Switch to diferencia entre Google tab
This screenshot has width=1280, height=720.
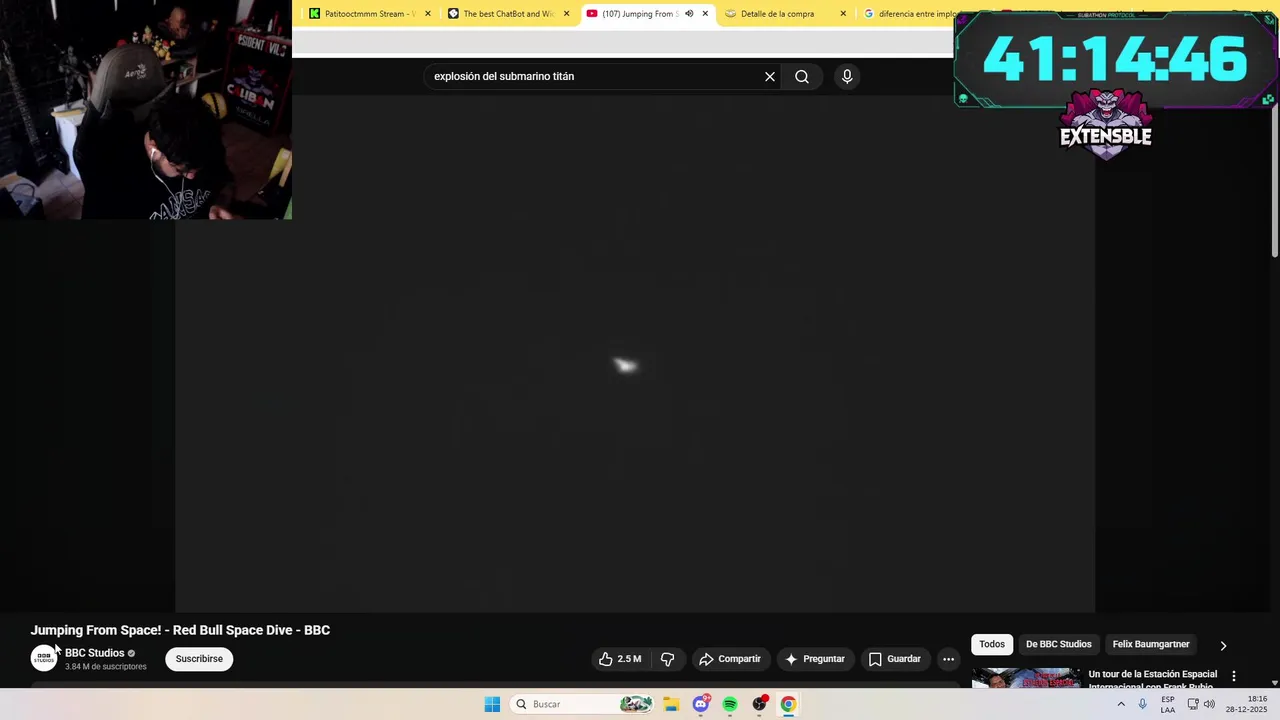pyautogui.click(x=910, y=14)
